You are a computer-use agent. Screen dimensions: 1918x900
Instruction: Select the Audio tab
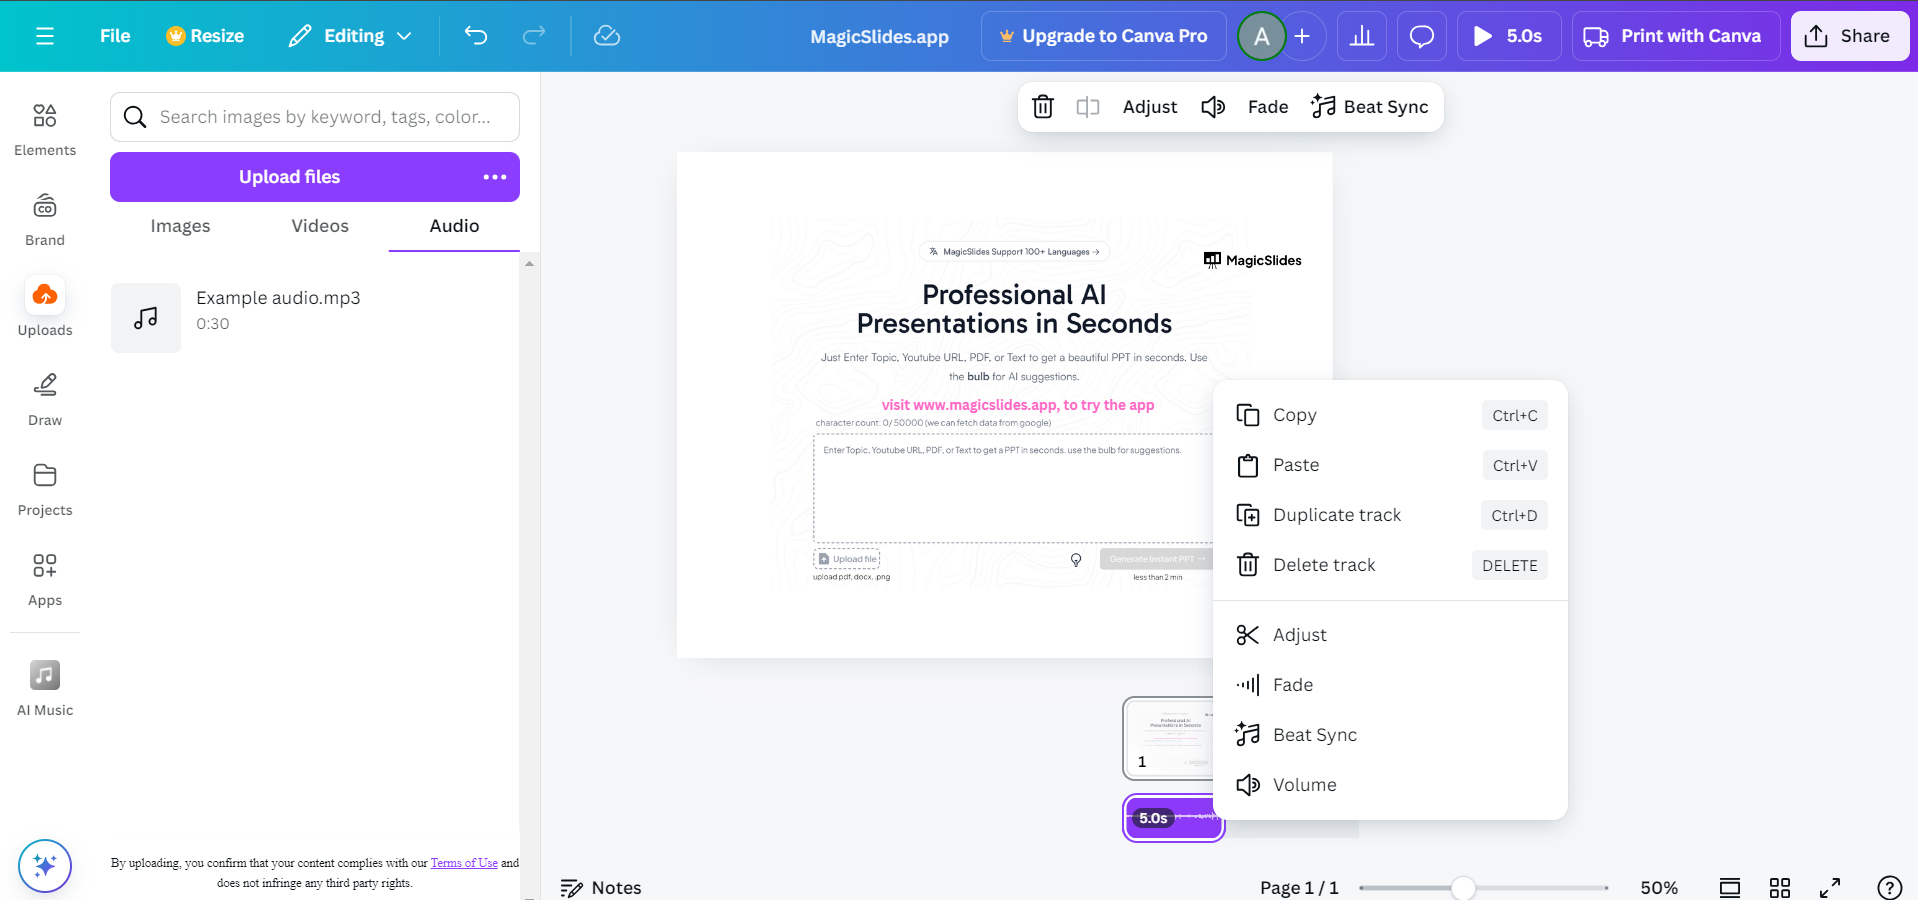pos(454,226)
